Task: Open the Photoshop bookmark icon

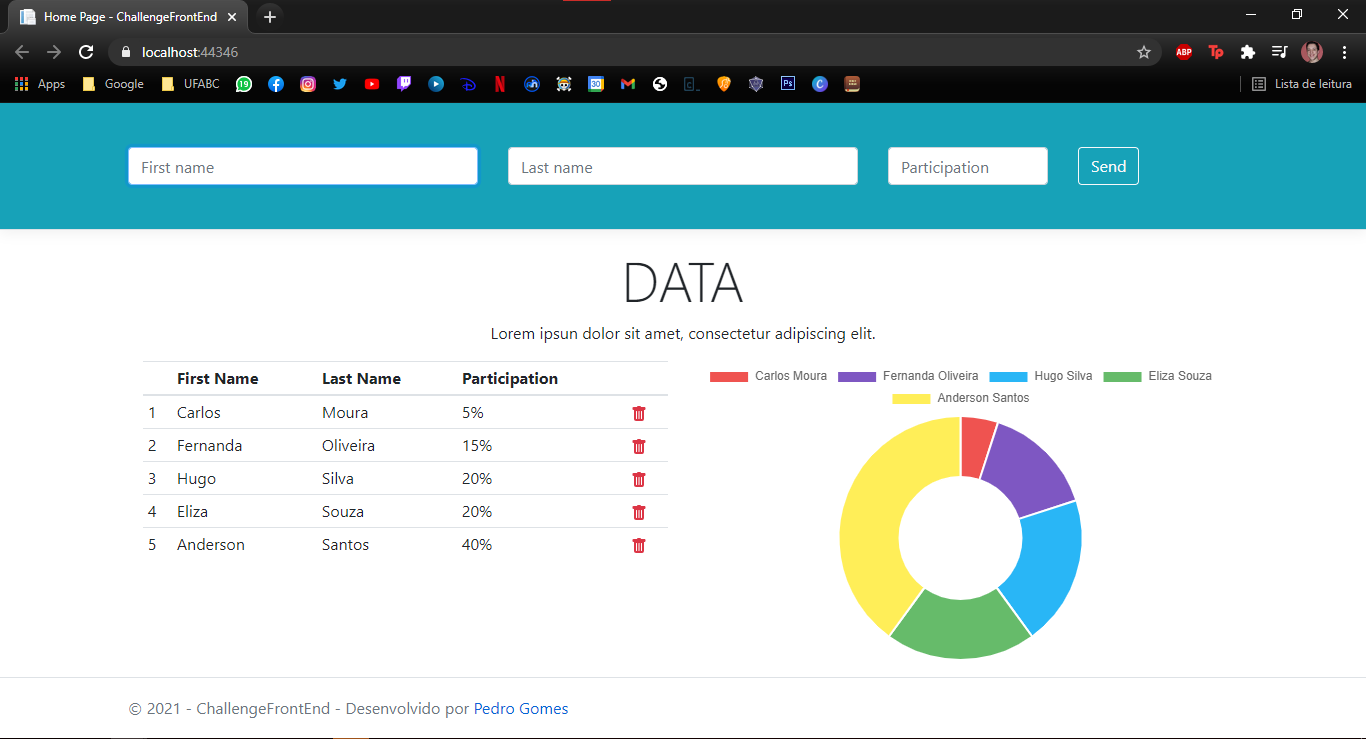Action: [788, 84]
